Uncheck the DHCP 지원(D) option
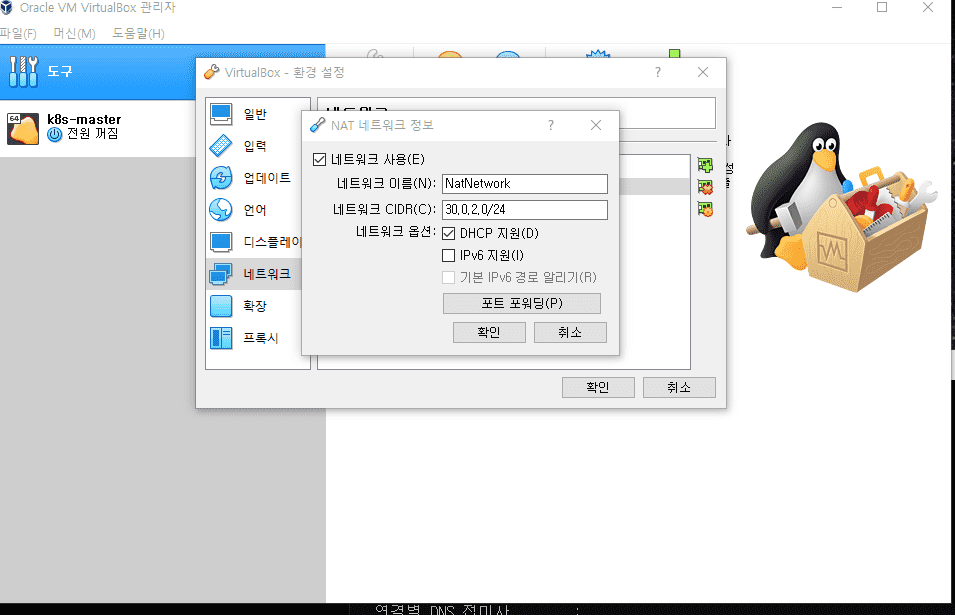This screenshot has width=955, height=615. point(448,233)
